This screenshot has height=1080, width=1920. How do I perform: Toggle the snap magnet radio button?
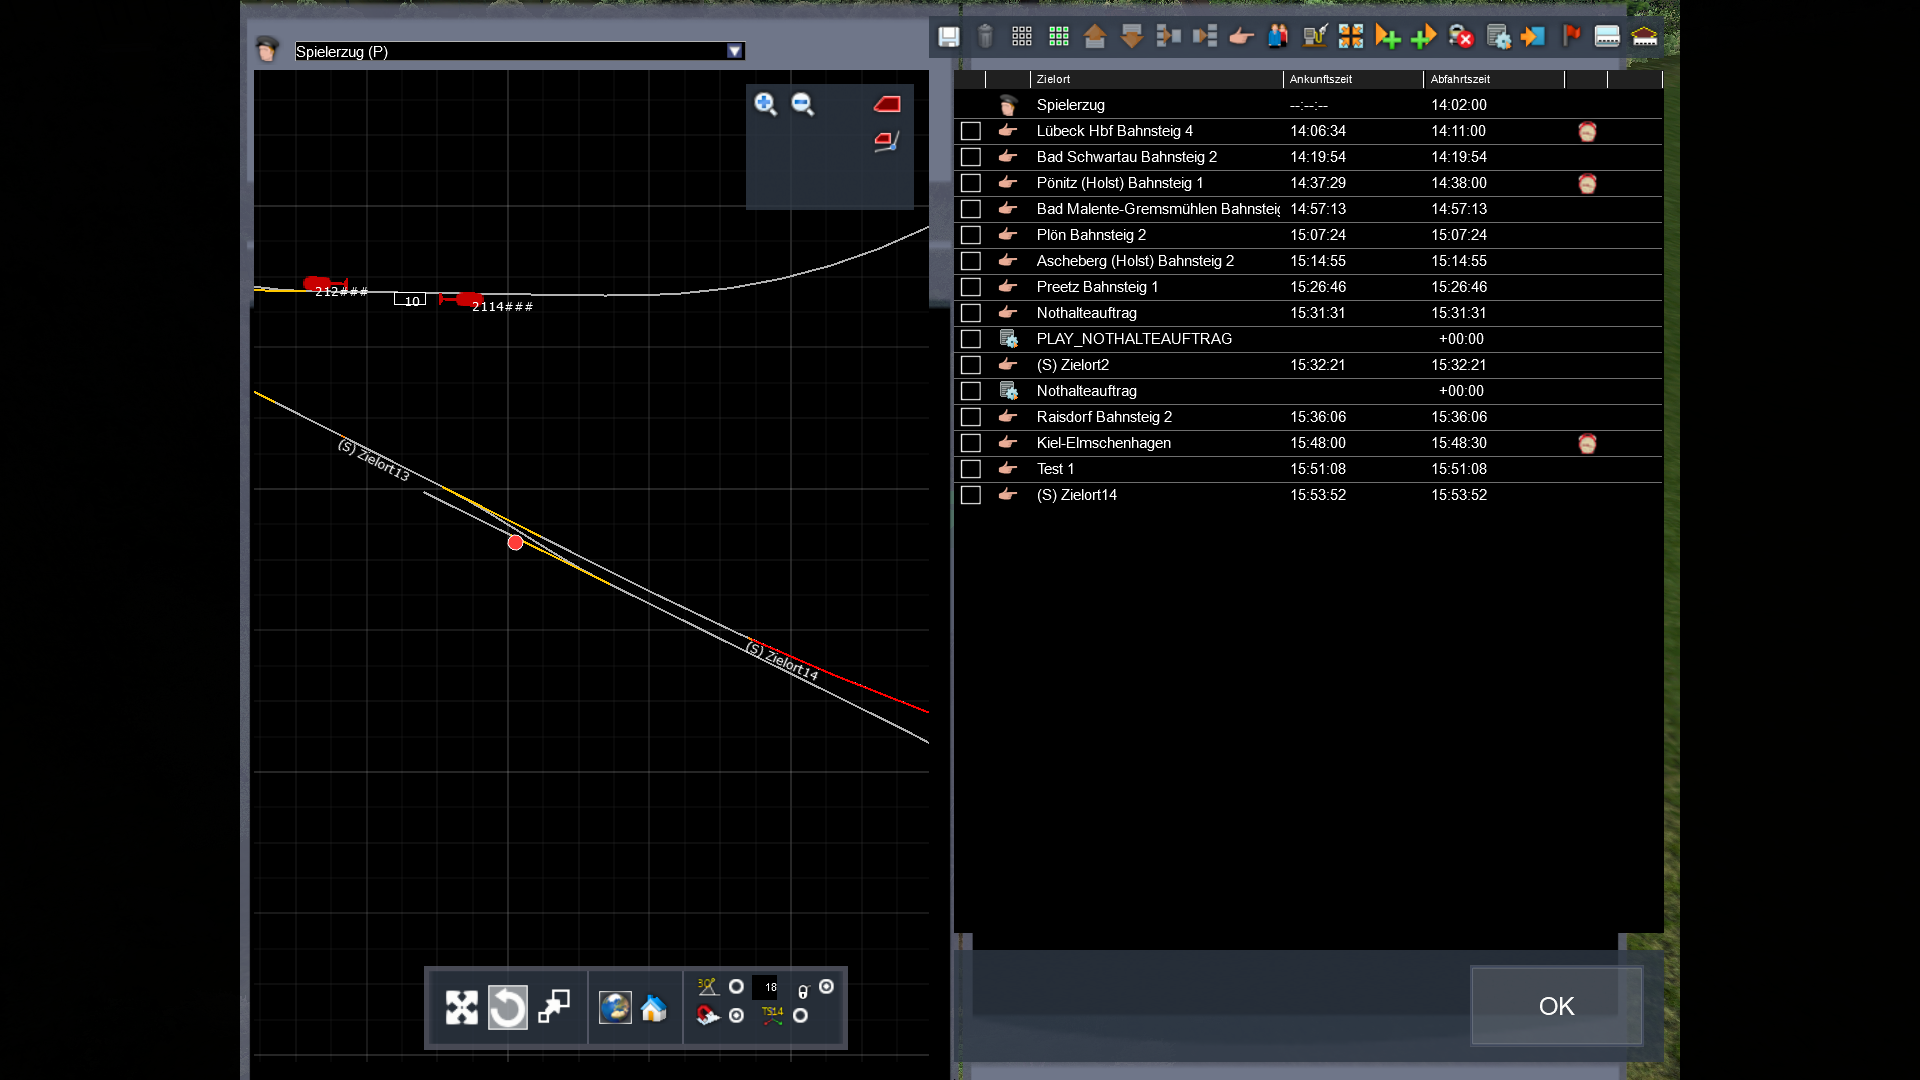pyautogui.click(x=737, y=1015)
